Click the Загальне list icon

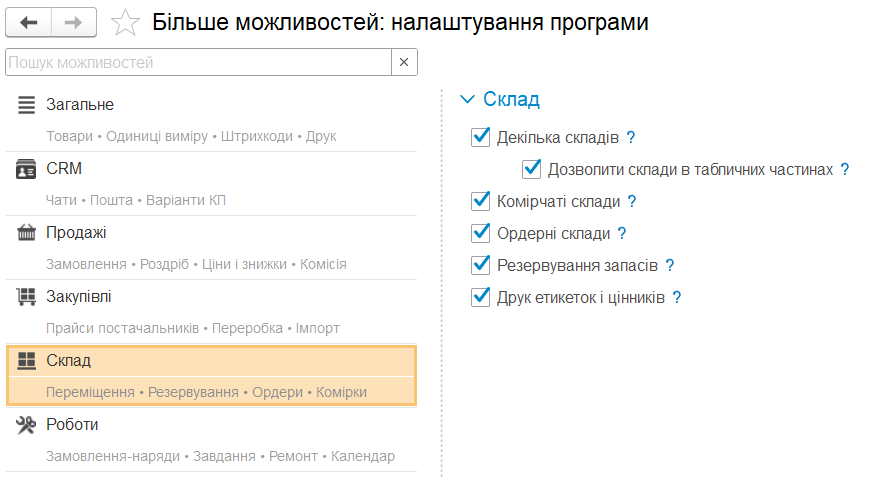(26, 105)
